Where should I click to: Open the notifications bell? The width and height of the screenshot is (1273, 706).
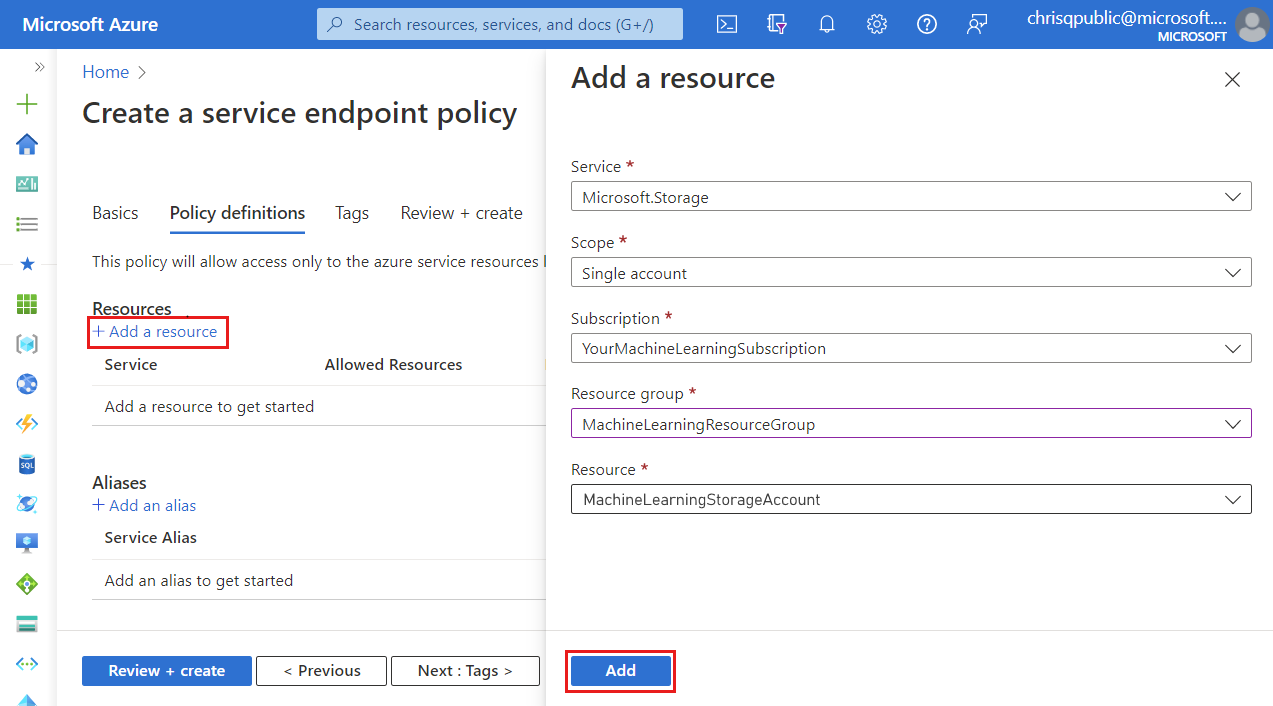point(827,25)
